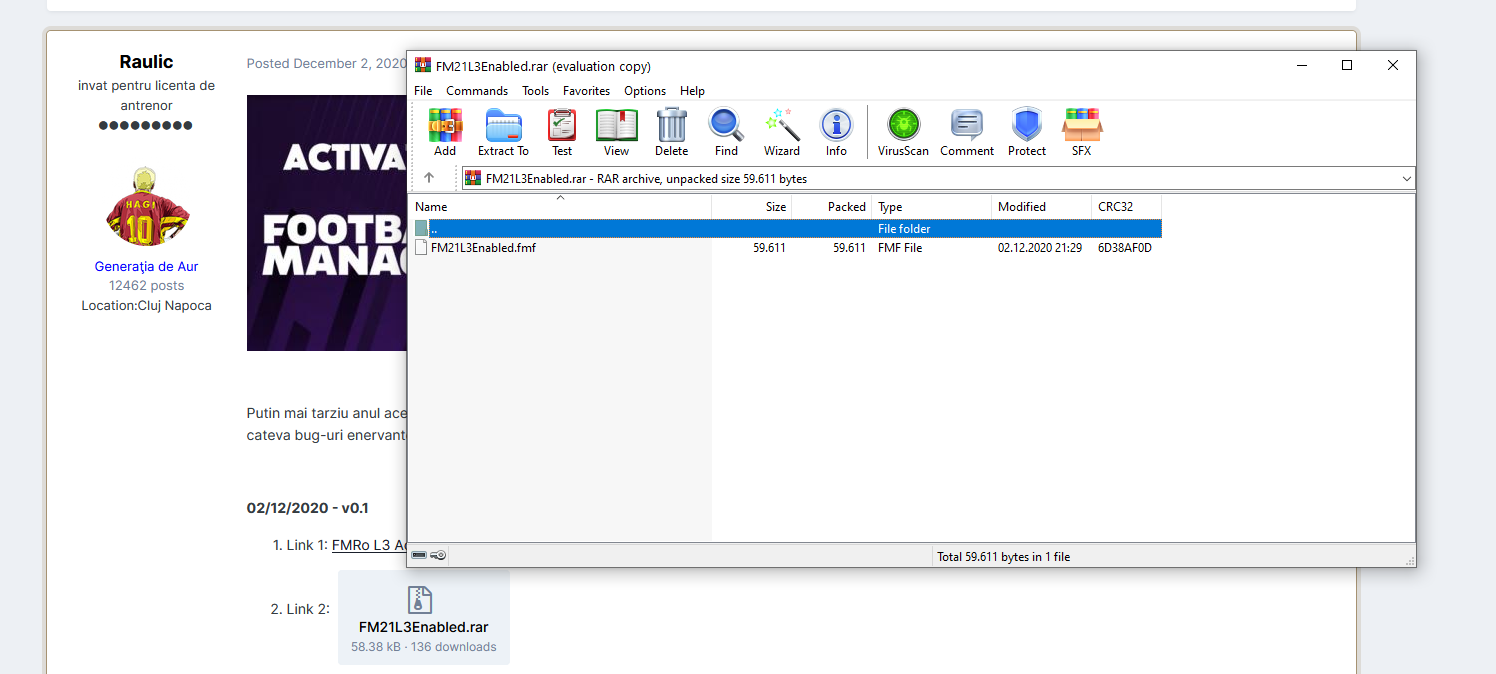Image resolution: width=1496 pixels, height=674 pixels.
Task: Open the Help menu
Action: point(693,91)
